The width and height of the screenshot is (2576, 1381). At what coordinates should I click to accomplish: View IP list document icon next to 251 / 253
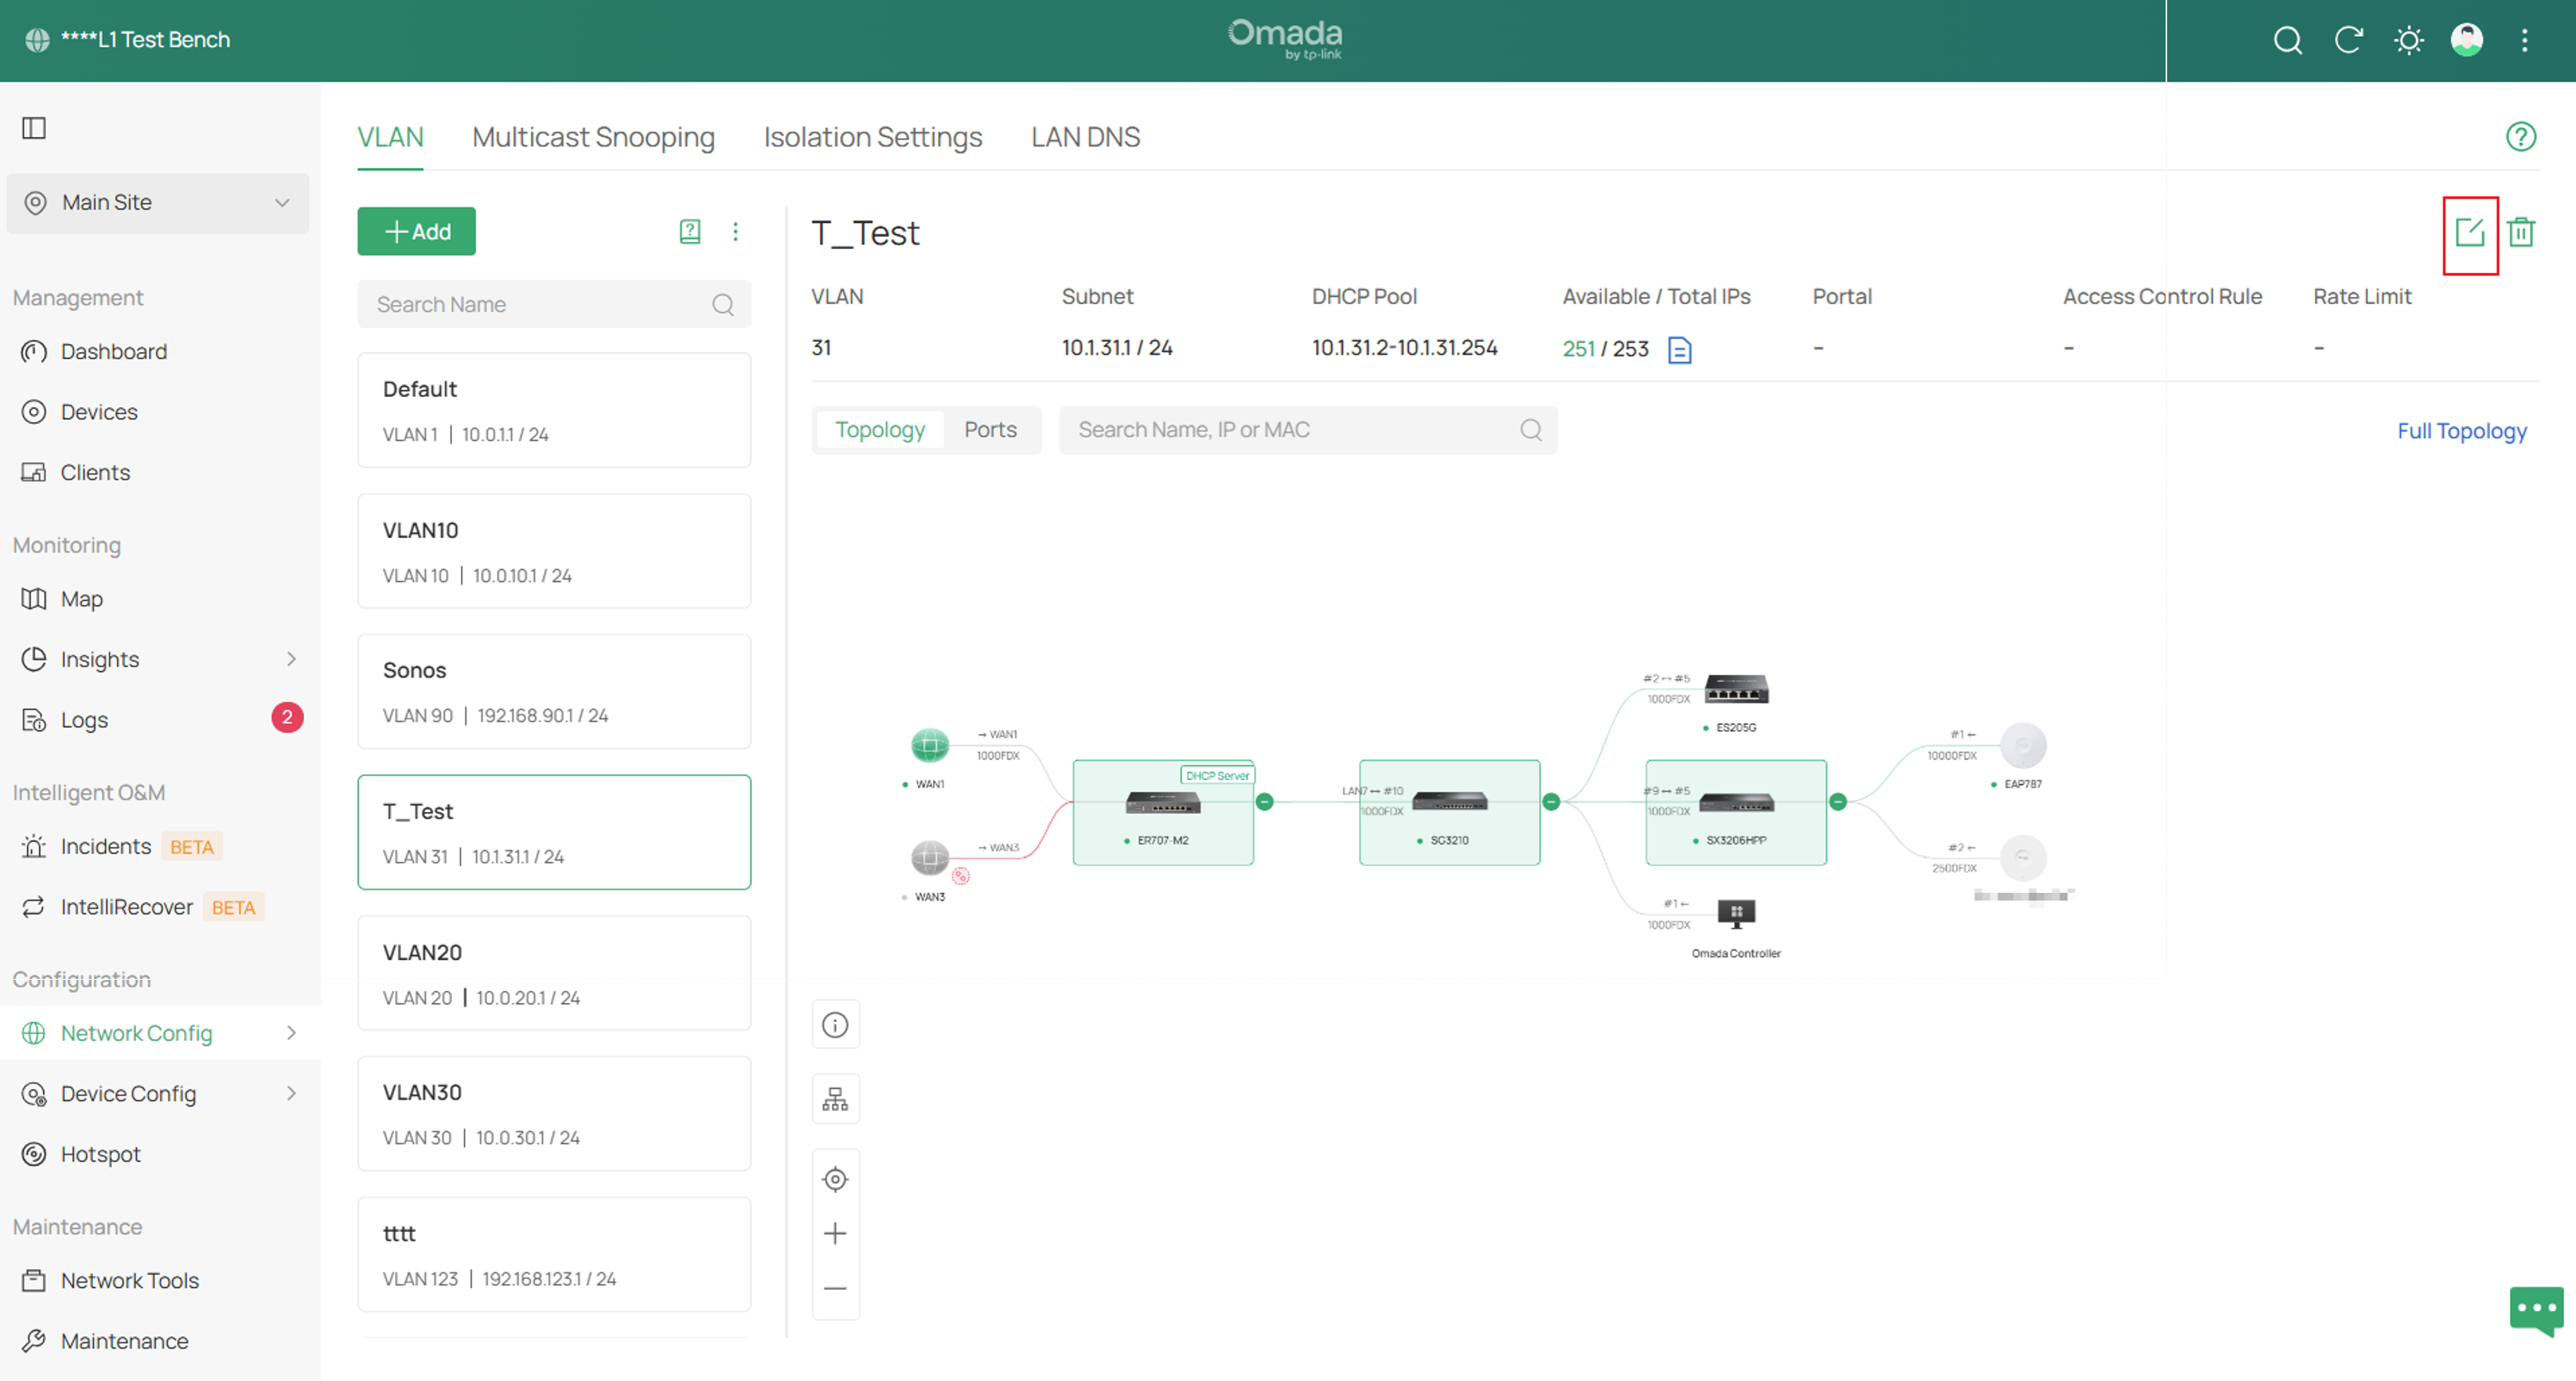pos(1679,350)
